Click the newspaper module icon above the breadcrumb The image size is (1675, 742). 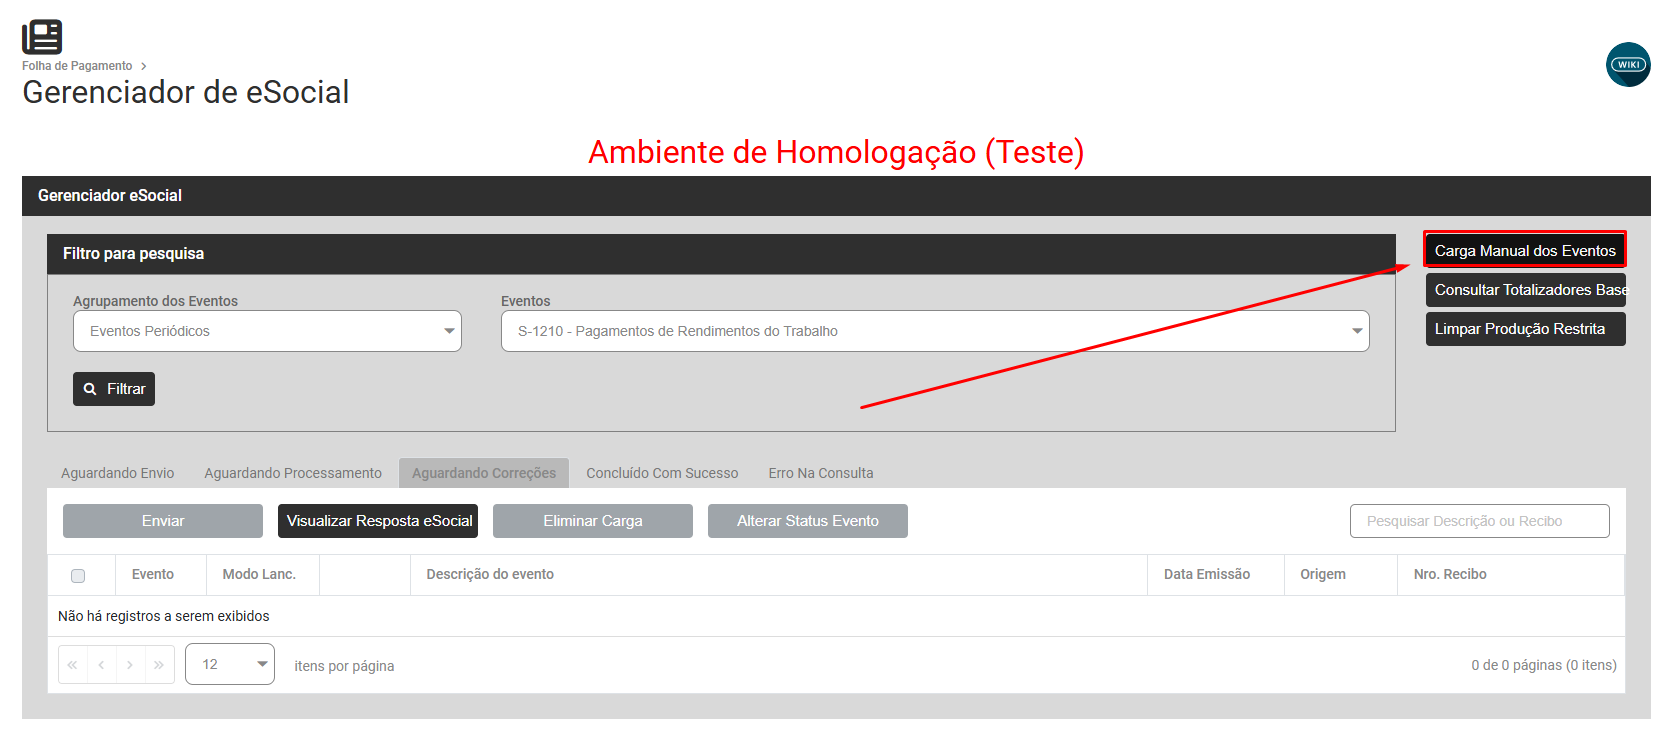pyautogui.click(x=42, y=37)
